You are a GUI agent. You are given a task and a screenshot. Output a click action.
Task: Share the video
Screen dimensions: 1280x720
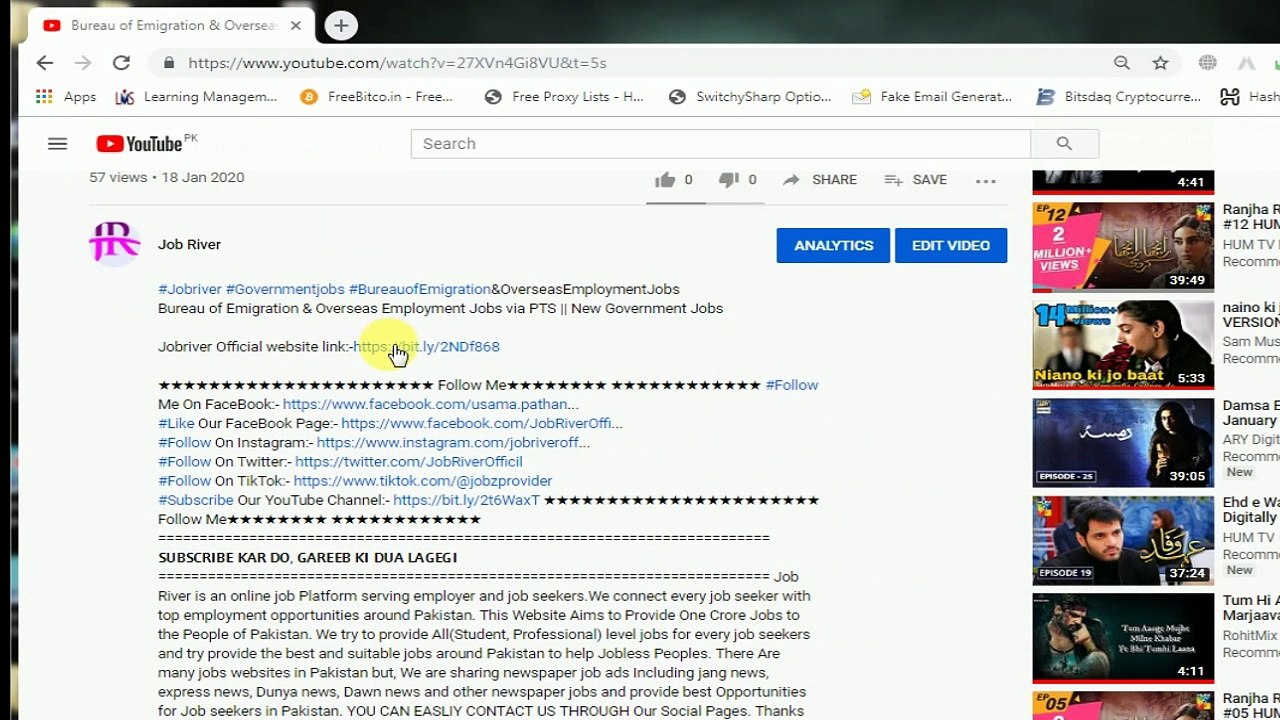point(820,180)
